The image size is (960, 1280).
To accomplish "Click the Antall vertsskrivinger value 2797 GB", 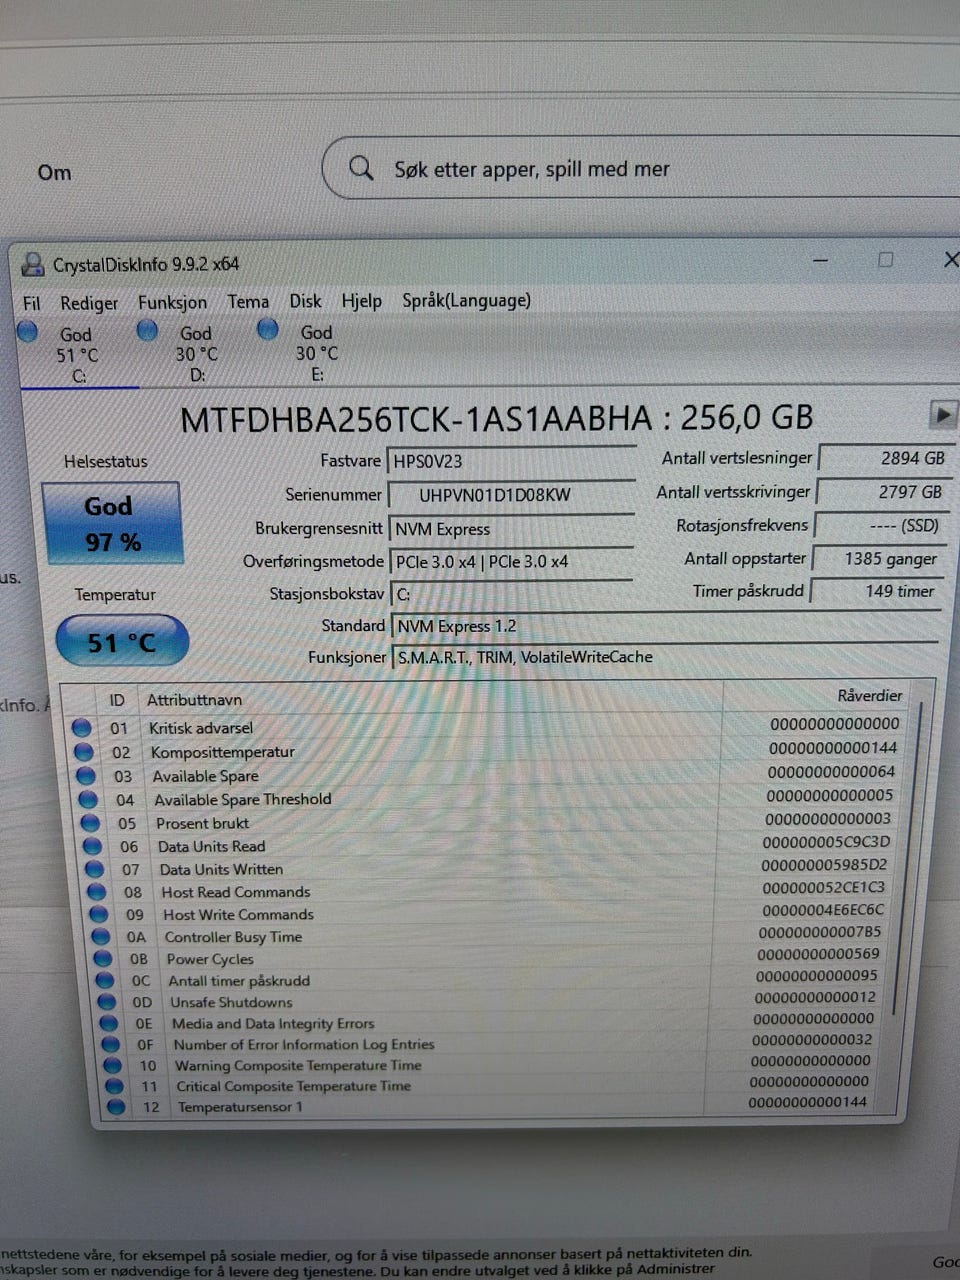I will coord(884,492).
